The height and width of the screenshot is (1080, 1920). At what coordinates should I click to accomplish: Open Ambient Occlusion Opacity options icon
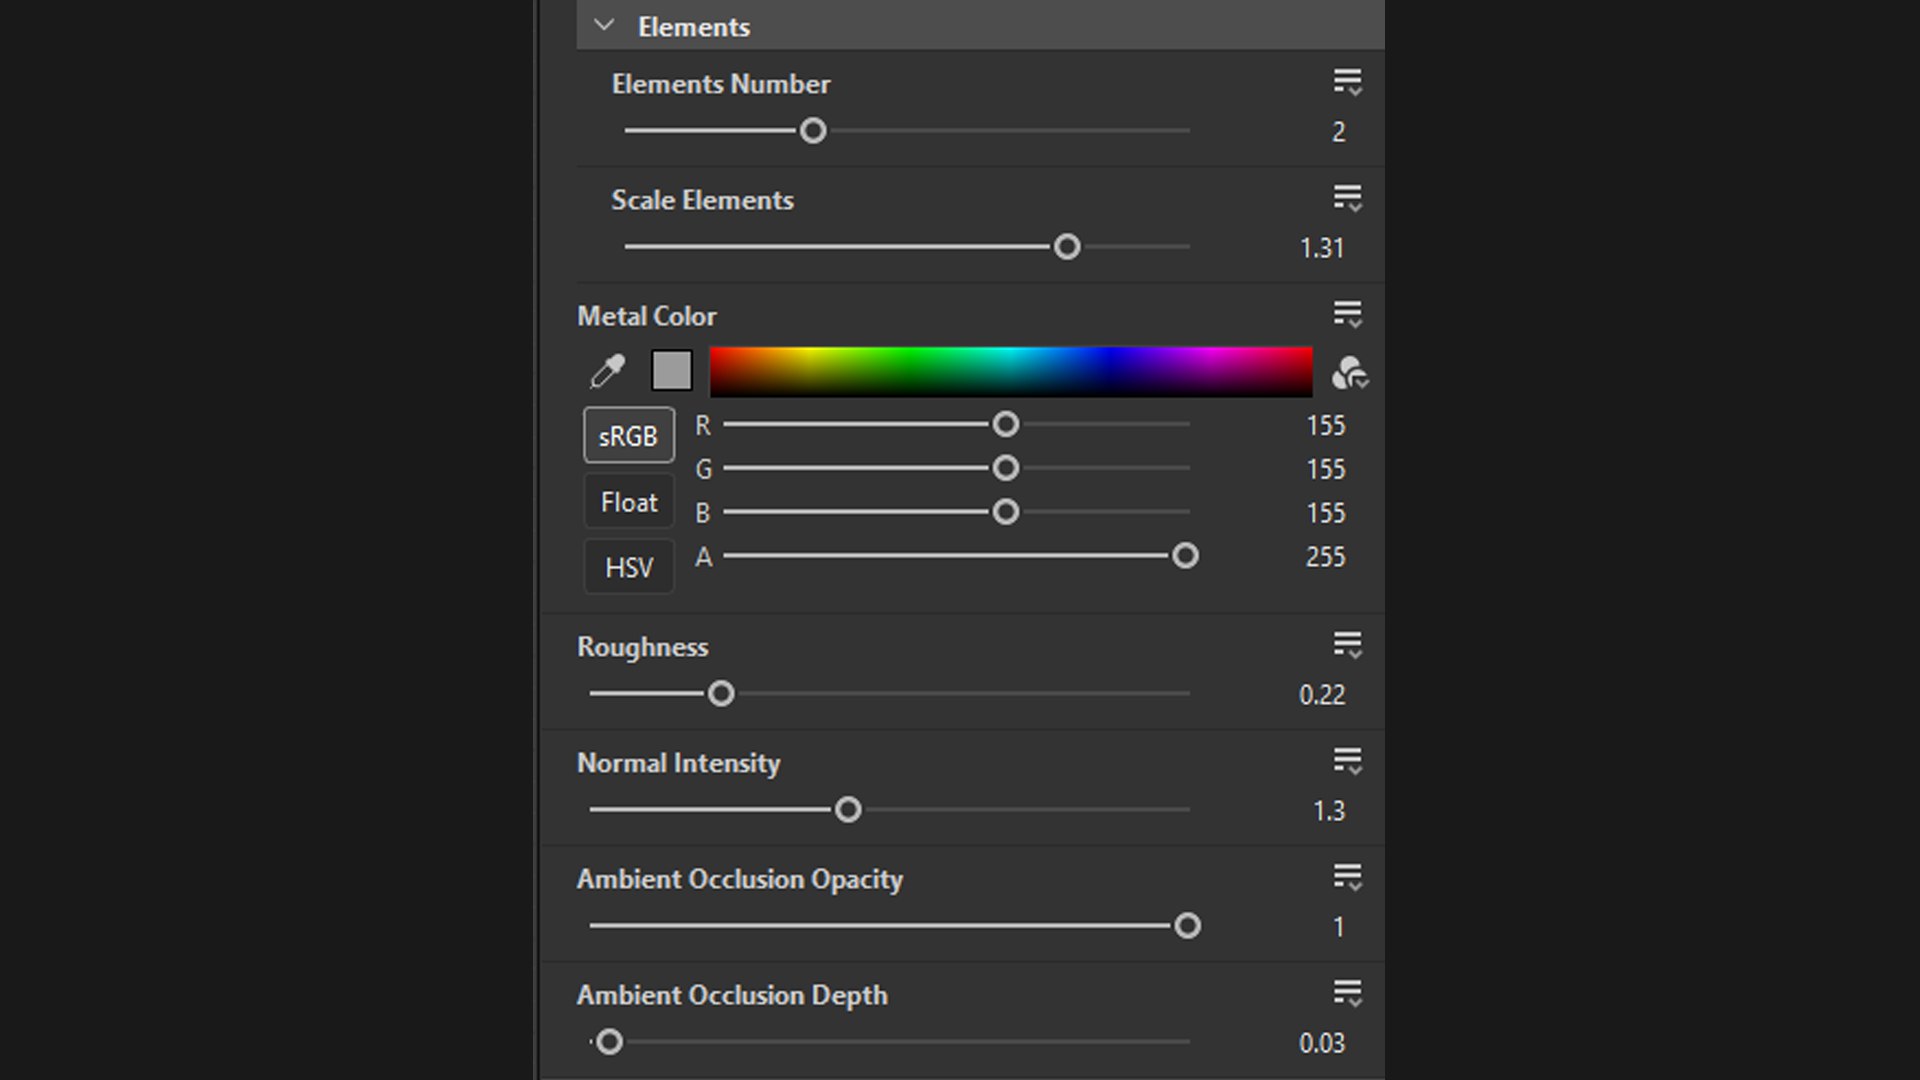pyautogui.click(x=1347, y=877)
